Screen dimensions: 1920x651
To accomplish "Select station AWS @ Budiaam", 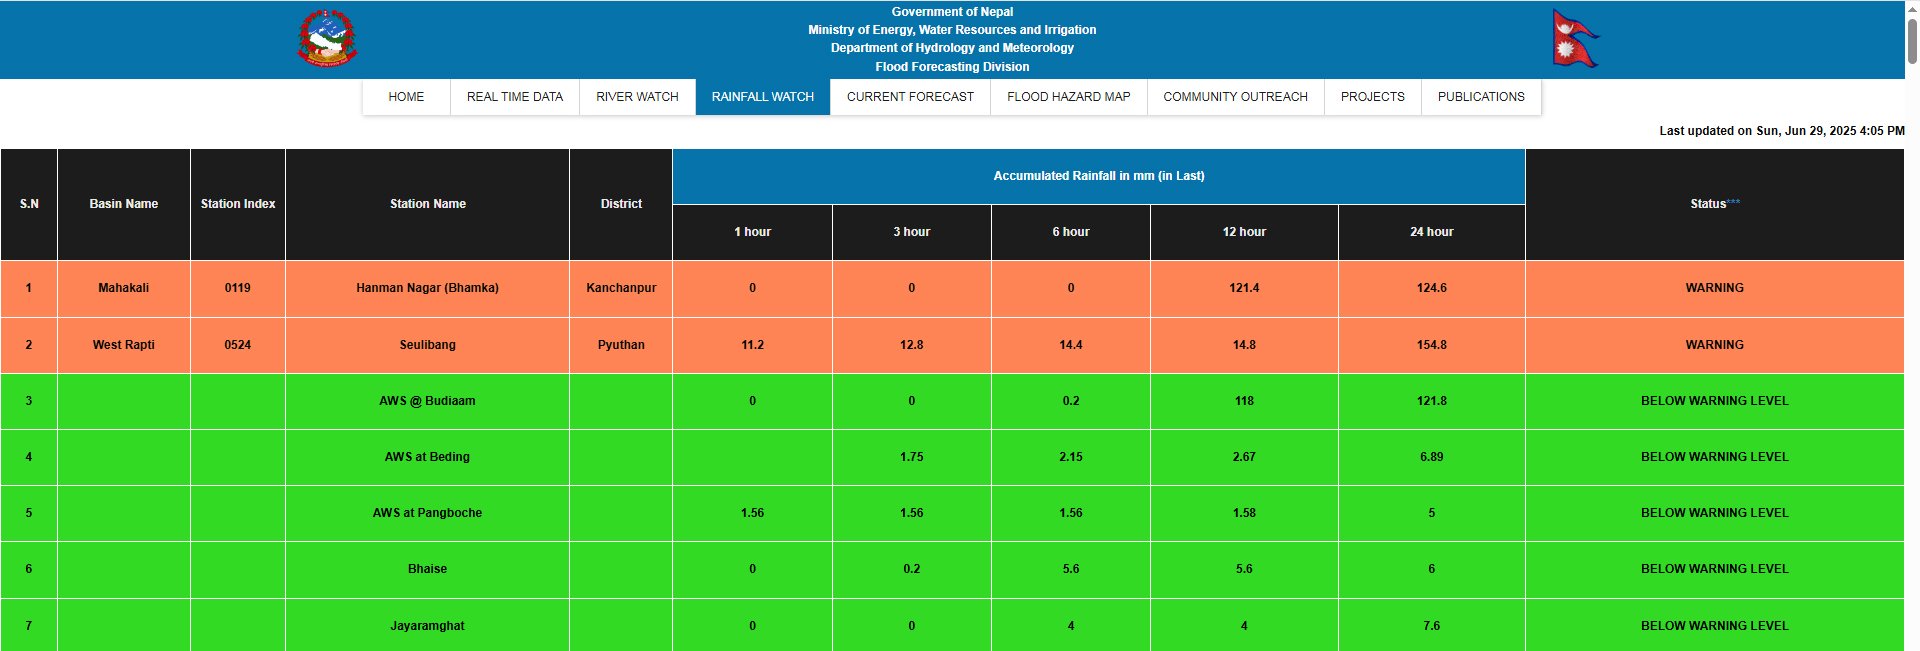I will click(428, 401).
